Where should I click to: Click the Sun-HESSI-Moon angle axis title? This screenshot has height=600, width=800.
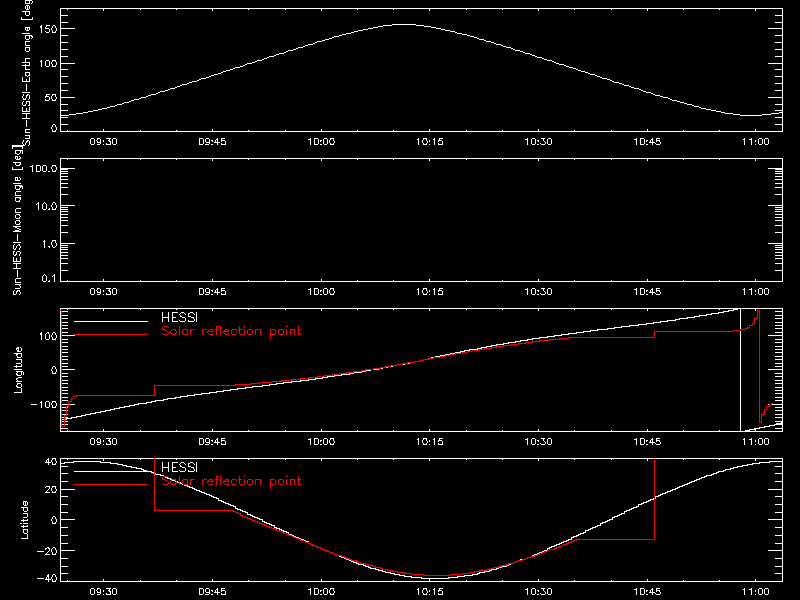[x=17, y=220]
